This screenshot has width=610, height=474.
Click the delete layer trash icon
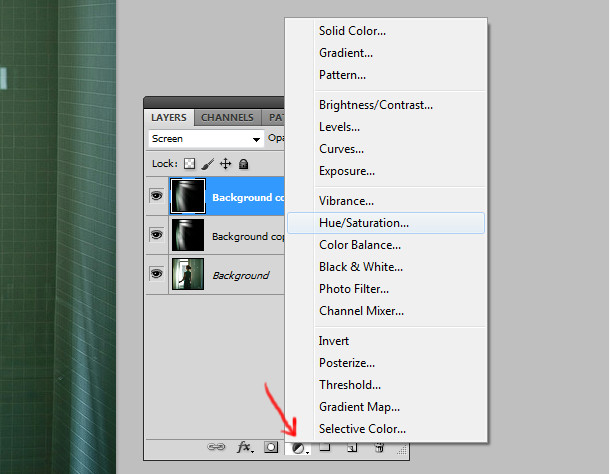point(379,448)
